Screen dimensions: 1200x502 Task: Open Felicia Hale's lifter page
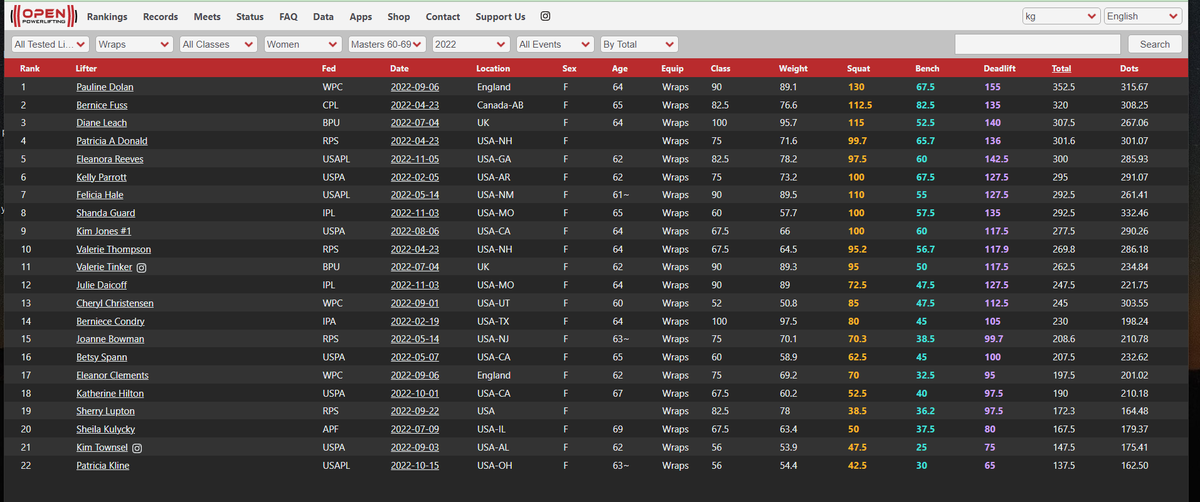[99, 195]
